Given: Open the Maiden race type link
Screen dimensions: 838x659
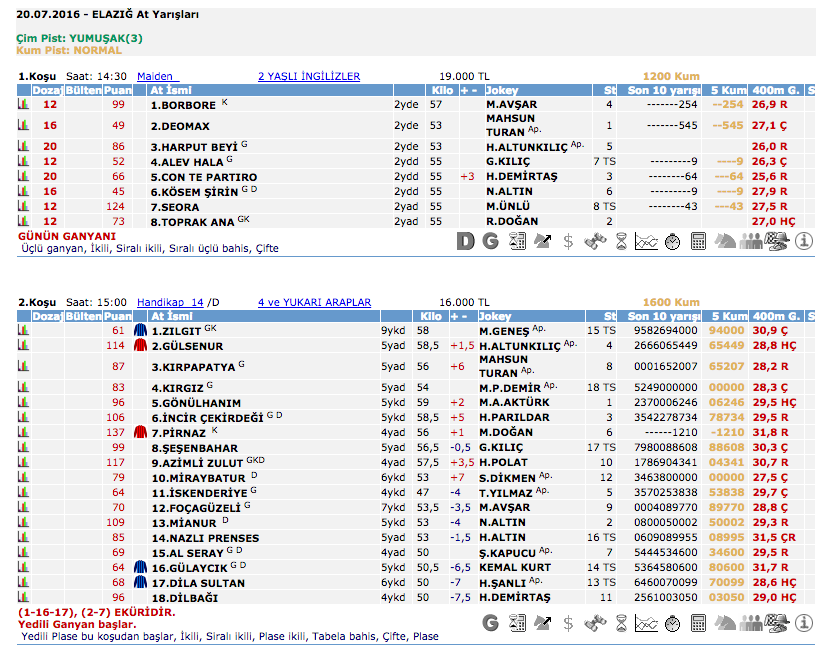Looking at the screenshot, I should [x=156, y=76].
